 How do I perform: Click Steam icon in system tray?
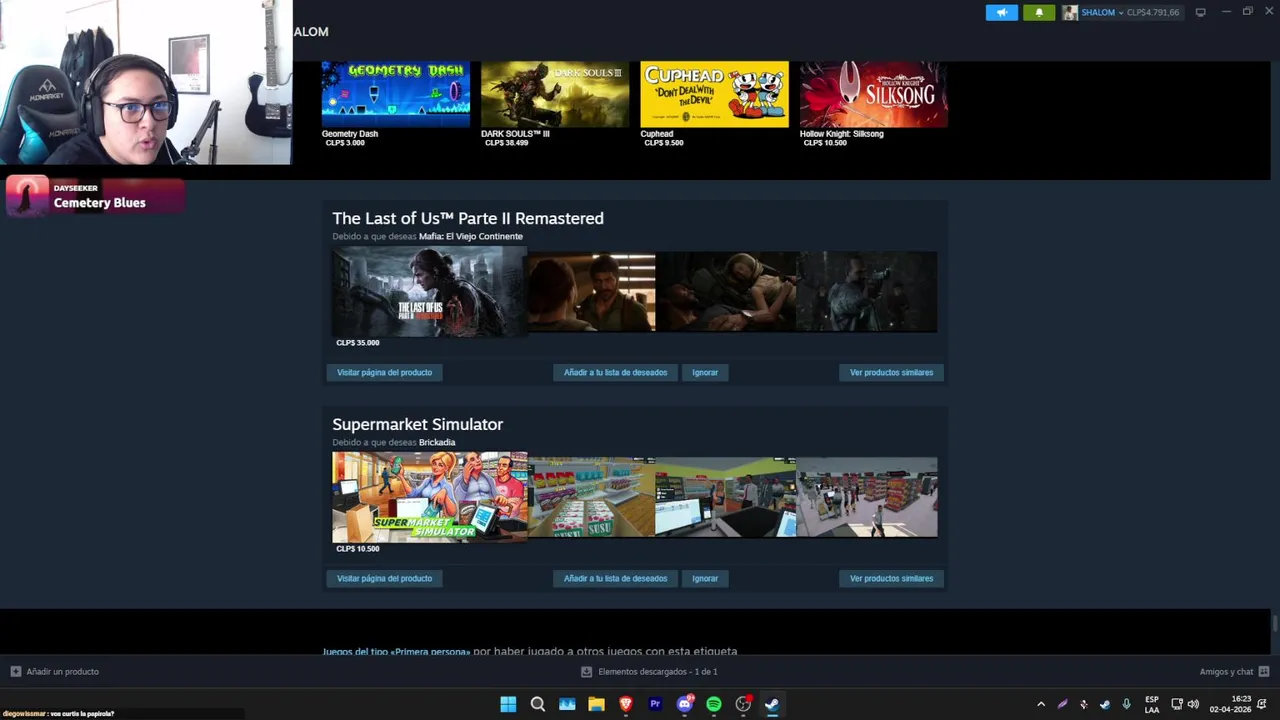(x=1105, y=704)
